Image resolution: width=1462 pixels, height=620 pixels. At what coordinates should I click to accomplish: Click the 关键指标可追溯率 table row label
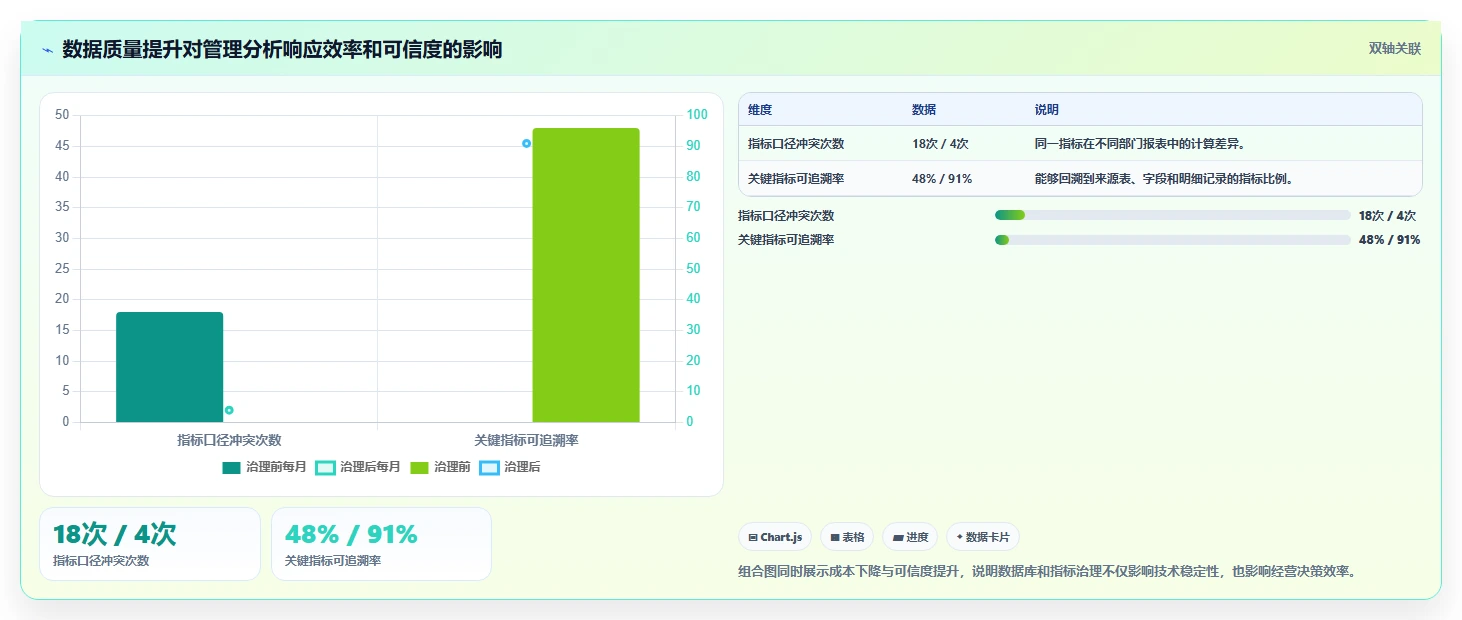coord(796,179)
